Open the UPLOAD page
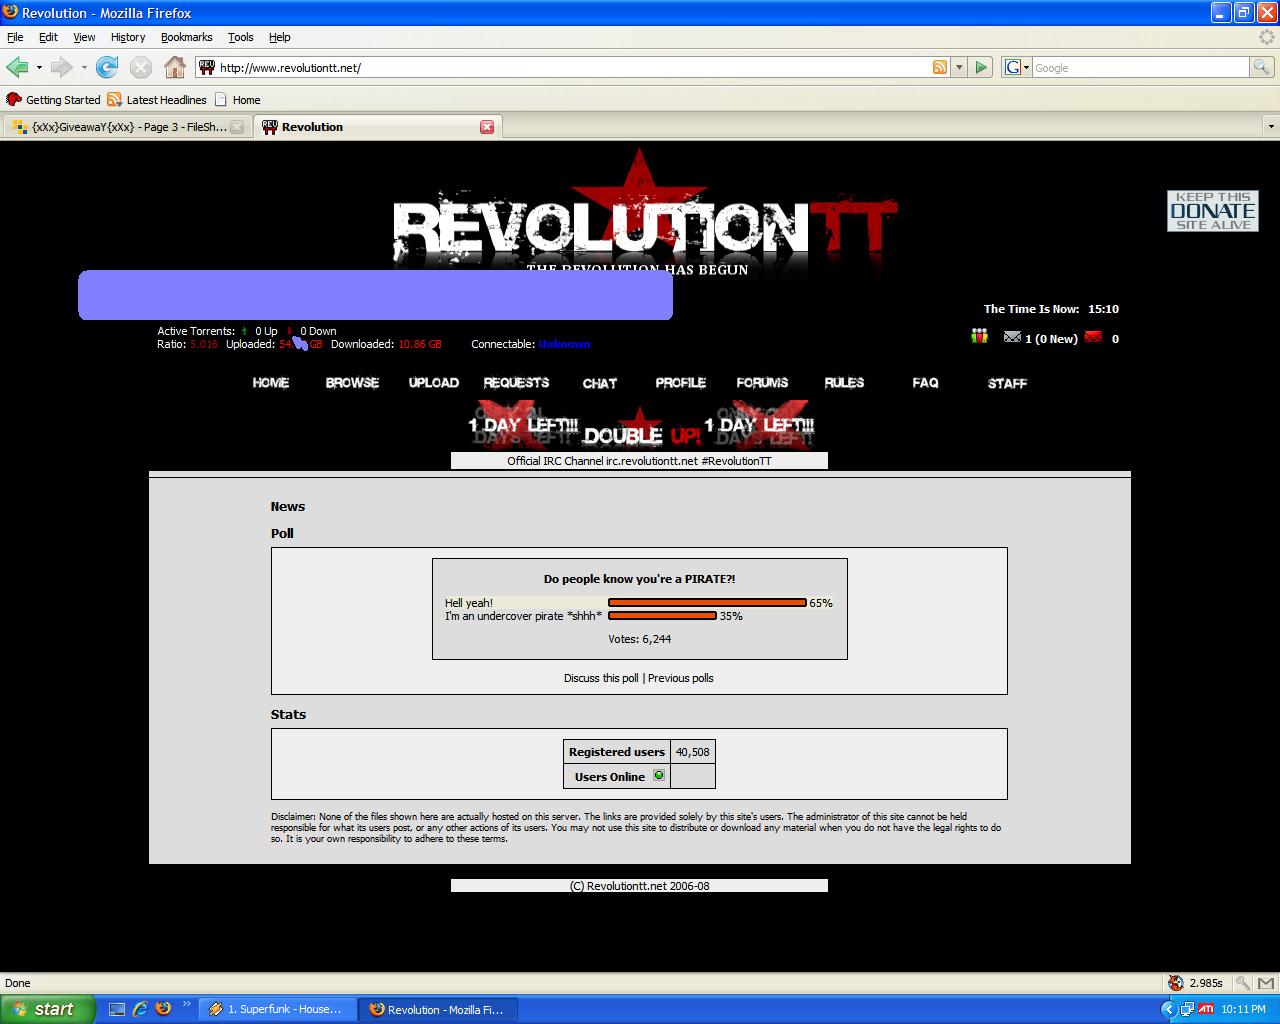1280x1024 pixels. (434, 383)
